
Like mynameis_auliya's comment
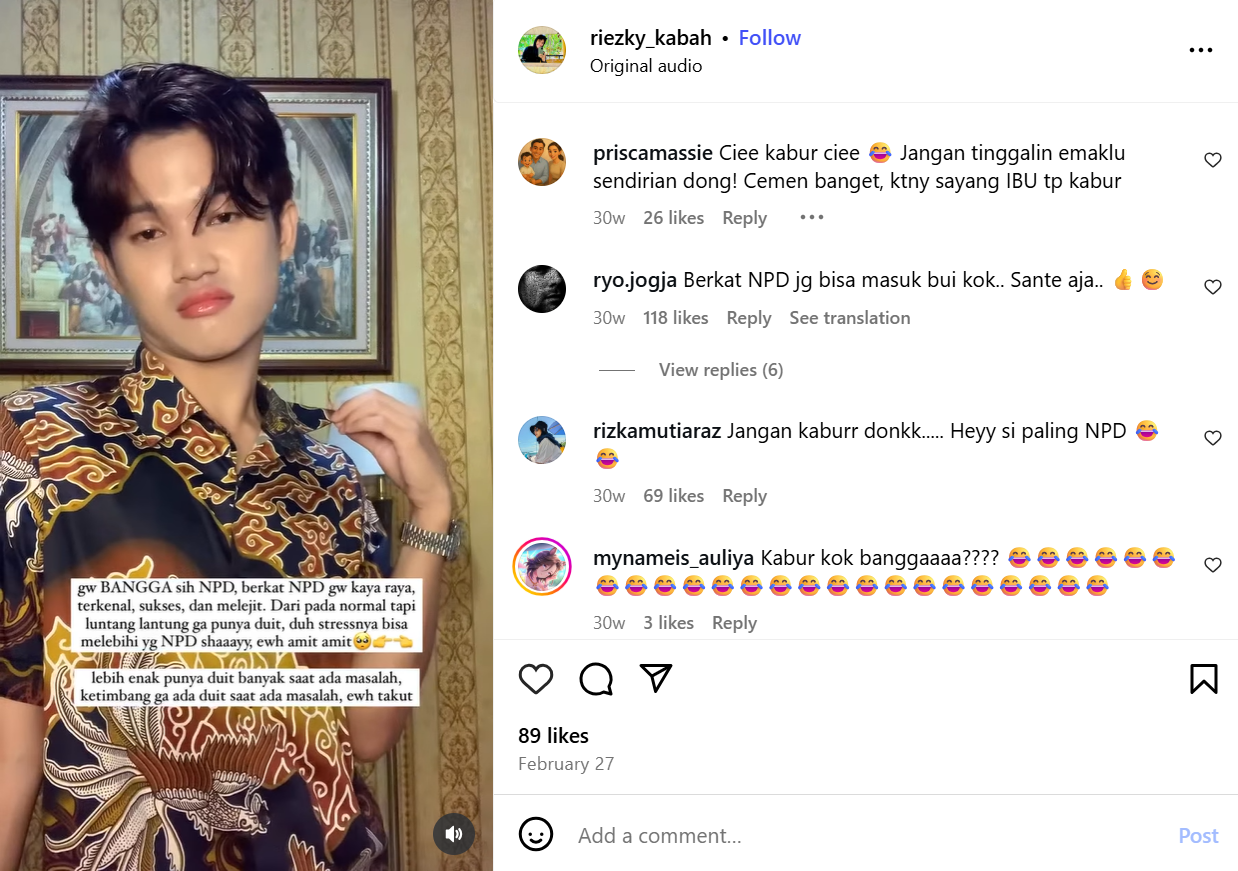pos(1213,565)
